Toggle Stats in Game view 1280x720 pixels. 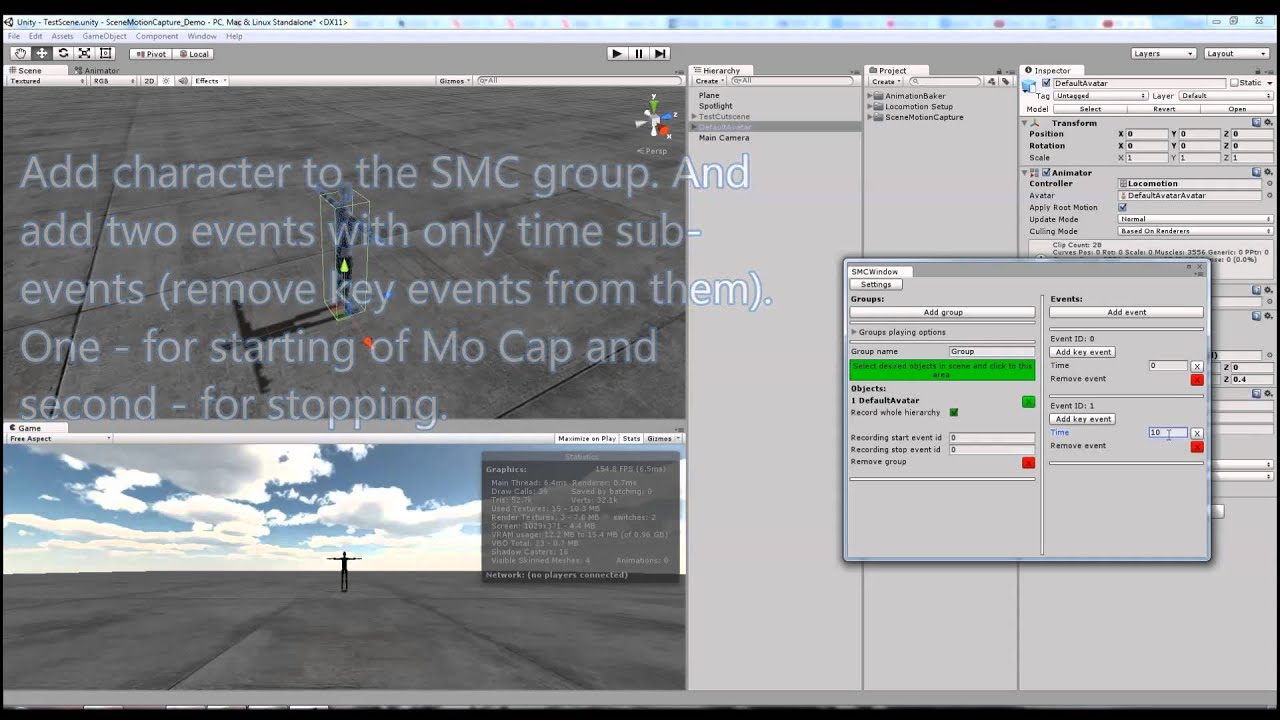pyautogui.click(x=632, y=438)
